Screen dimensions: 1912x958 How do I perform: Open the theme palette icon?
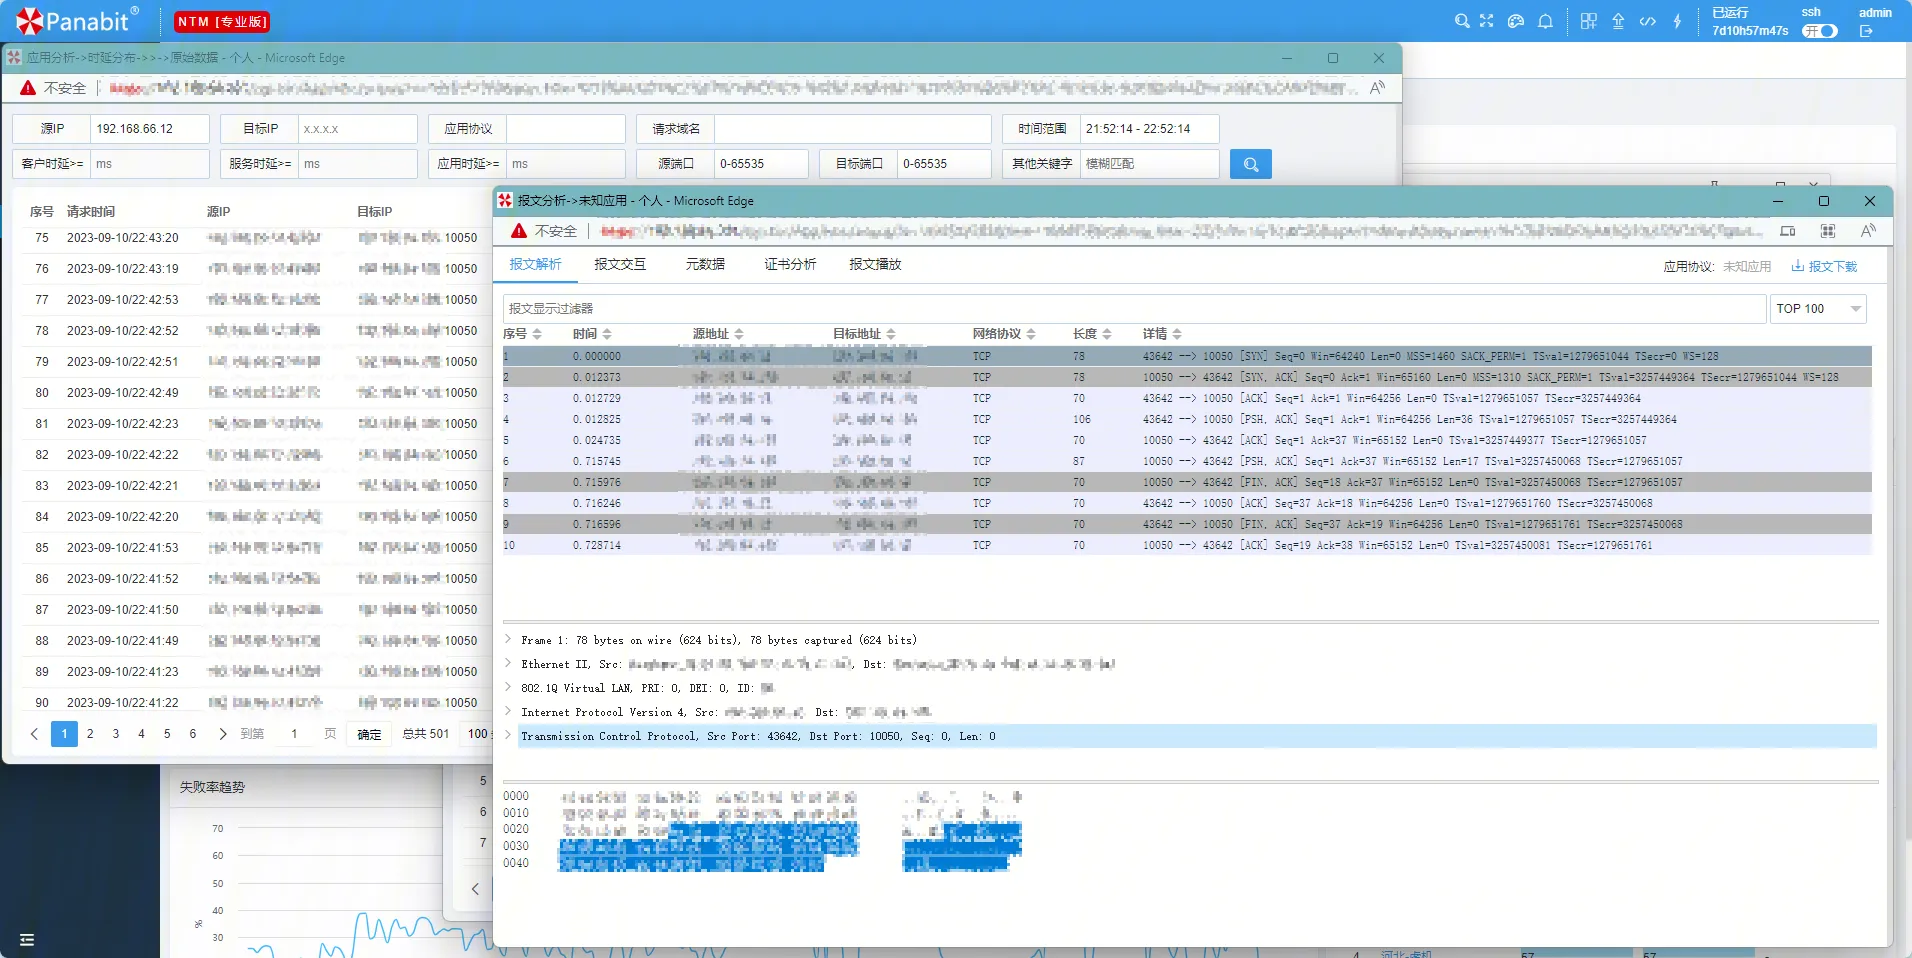tap(1516, 21)
